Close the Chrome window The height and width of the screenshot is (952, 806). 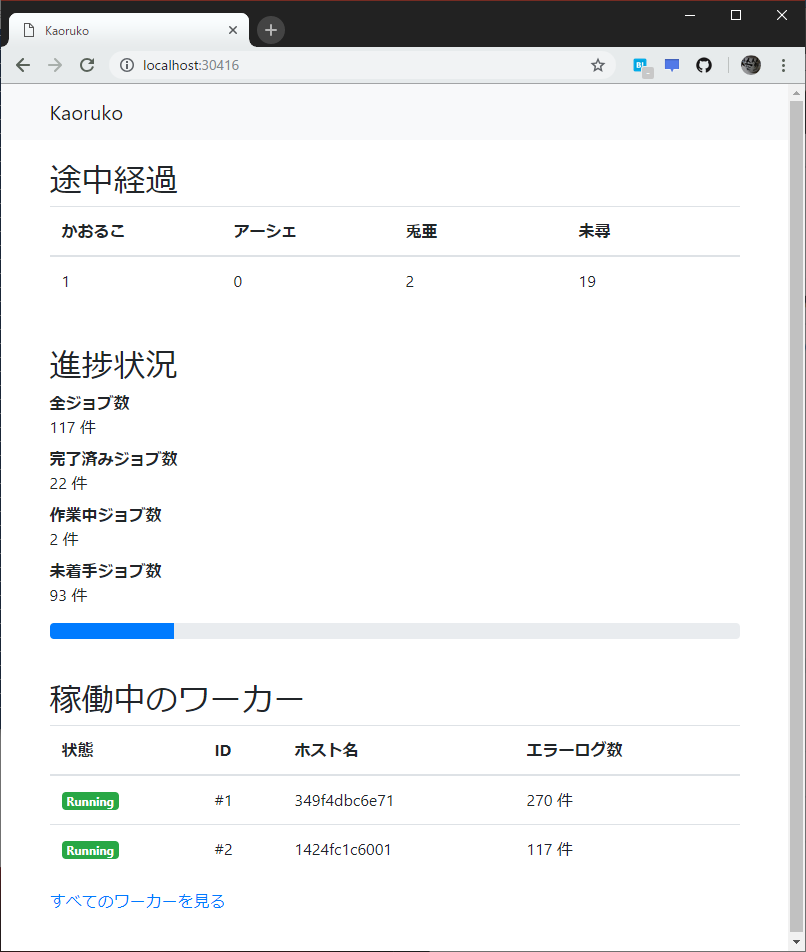[782, 15]
